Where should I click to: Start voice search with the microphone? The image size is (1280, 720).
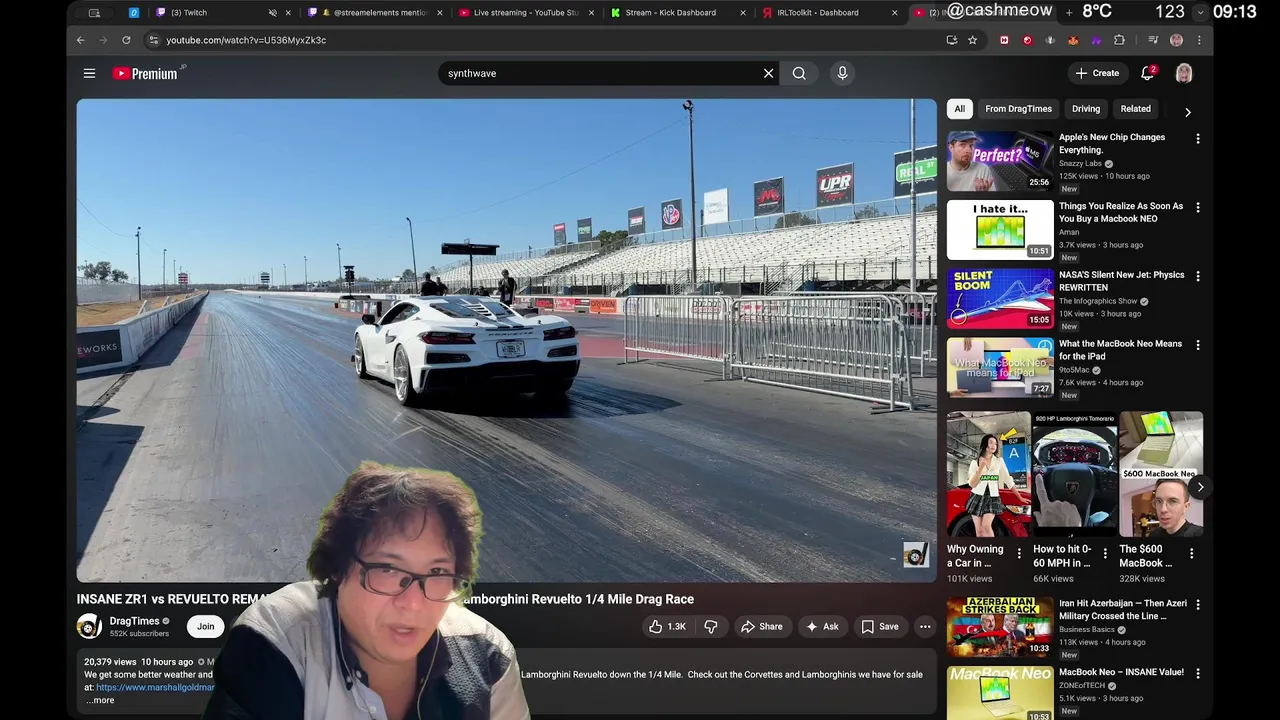[x=842, y=73]
